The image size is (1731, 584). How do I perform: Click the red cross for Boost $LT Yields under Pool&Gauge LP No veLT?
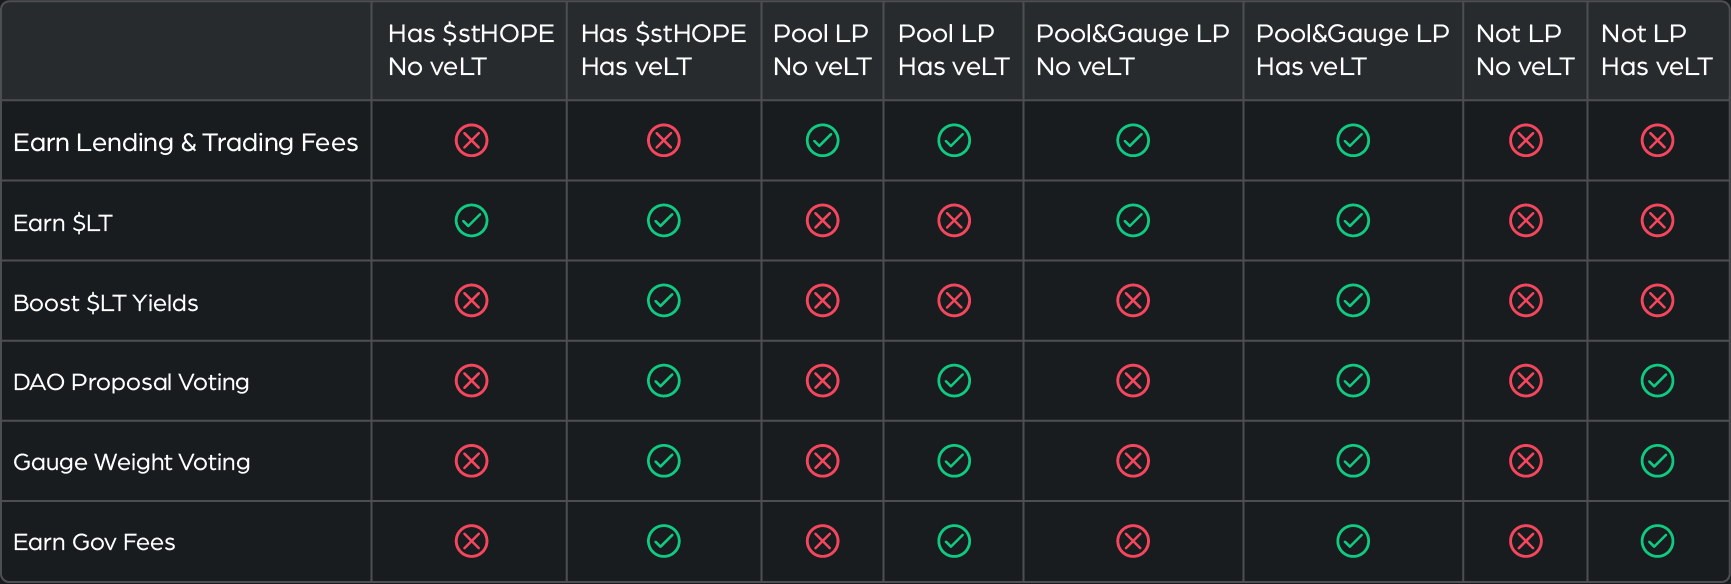(1133, 301)
